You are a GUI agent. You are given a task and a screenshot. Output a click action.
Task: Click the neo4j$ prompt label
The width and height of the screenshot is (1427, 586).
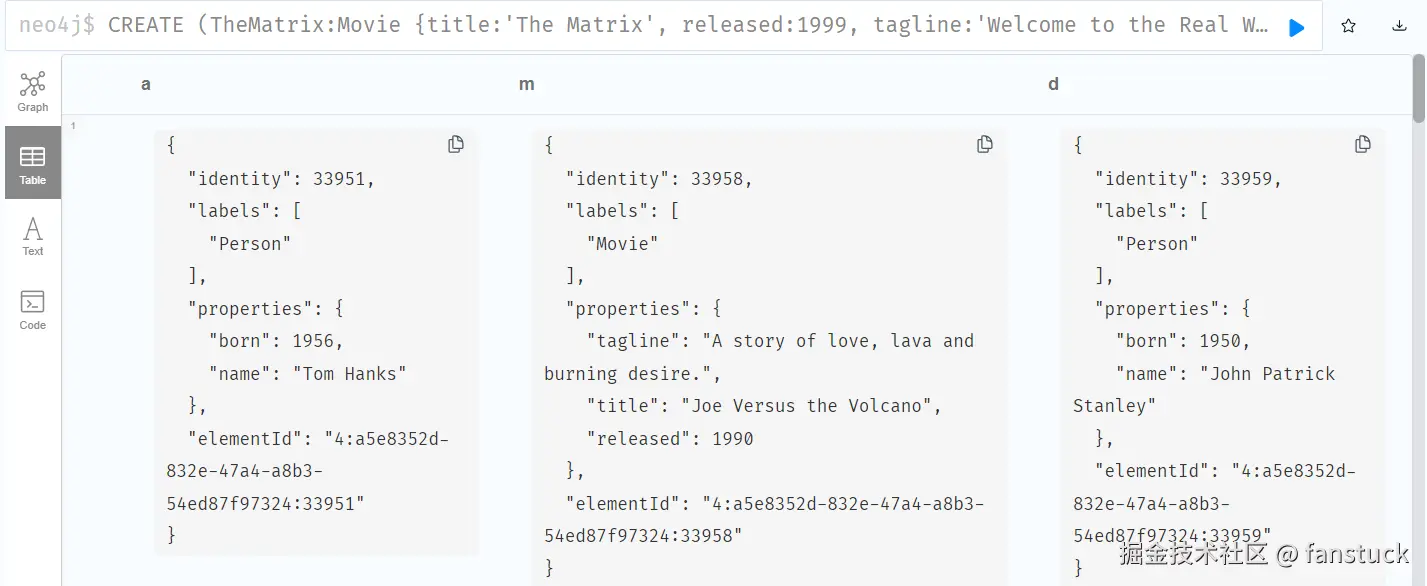point(57,26)
